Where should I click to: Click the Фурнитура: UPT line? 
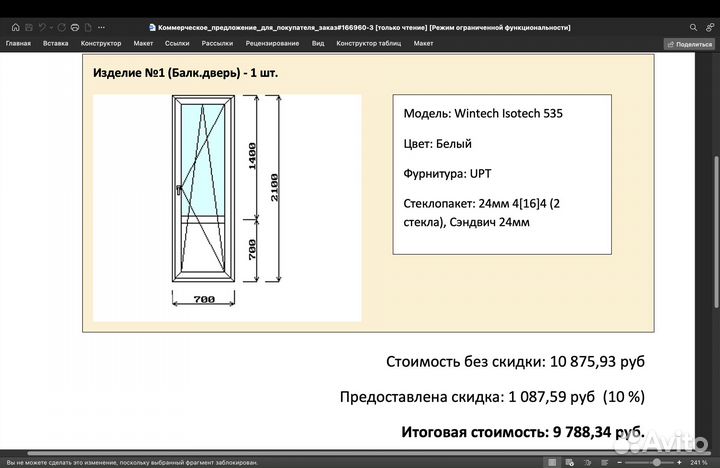pyautogui.click(x=447, y=174)
